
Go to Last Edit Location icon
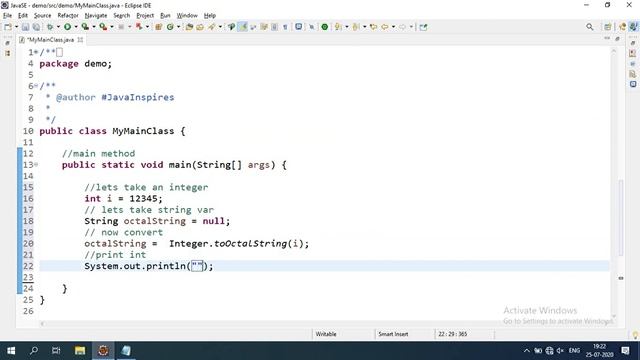pos(373,27)
